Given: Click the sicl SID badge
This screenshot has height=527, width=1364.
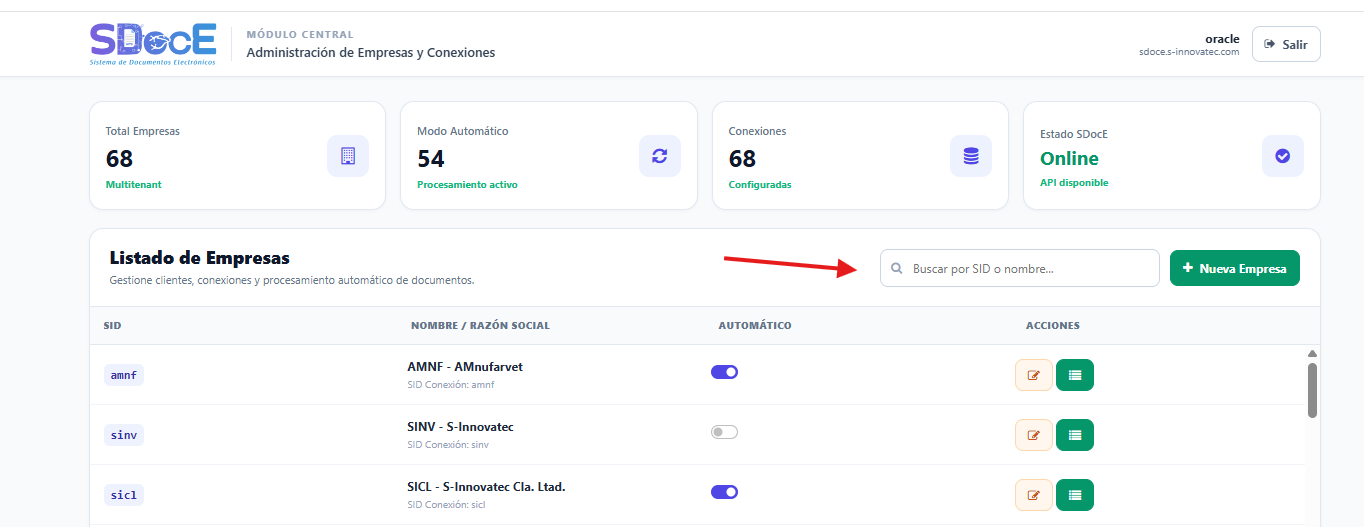Looking at the screenshot, I should tap(124, 495).
